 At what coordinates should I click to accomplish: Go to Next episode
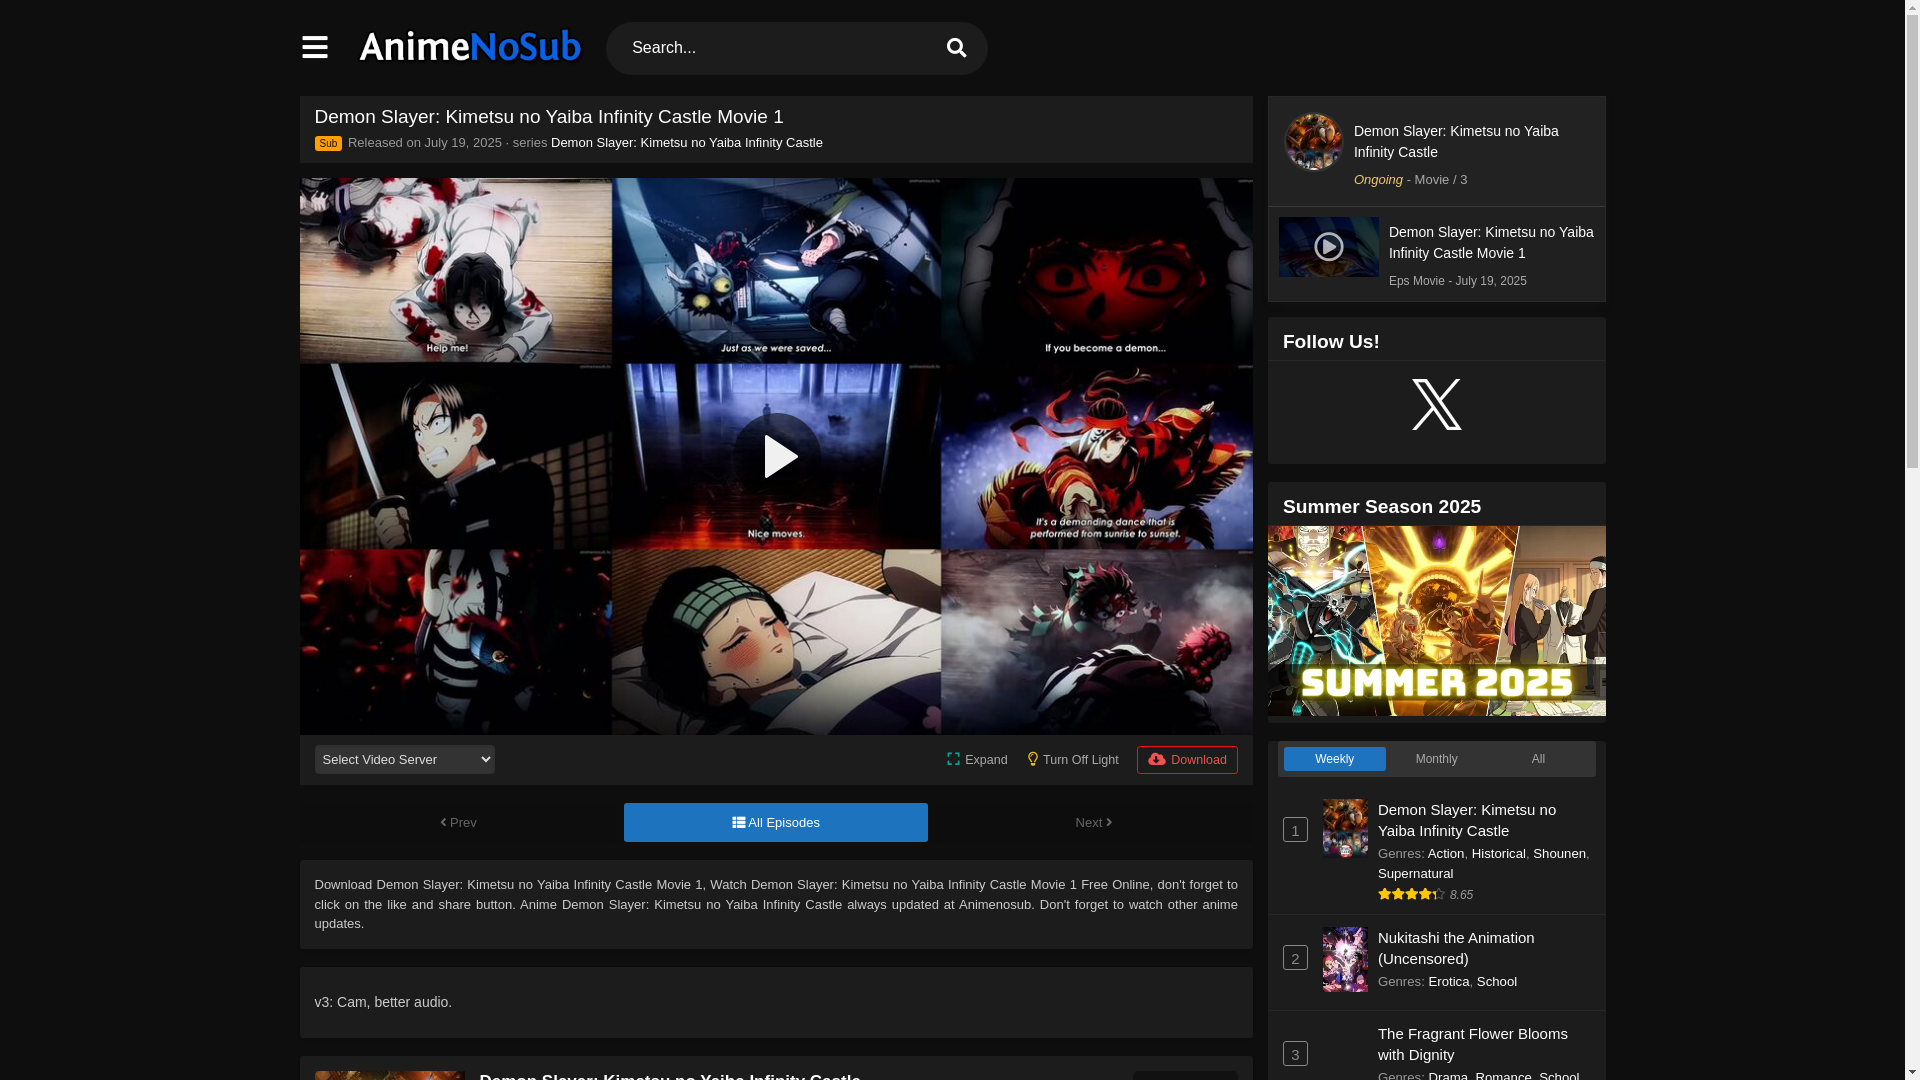(x=1093, y=822)
